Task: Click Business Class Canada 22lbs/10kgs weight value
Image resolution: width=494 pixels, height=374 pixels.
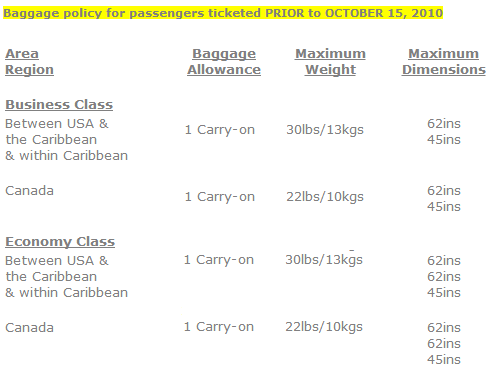Action: 325,197
